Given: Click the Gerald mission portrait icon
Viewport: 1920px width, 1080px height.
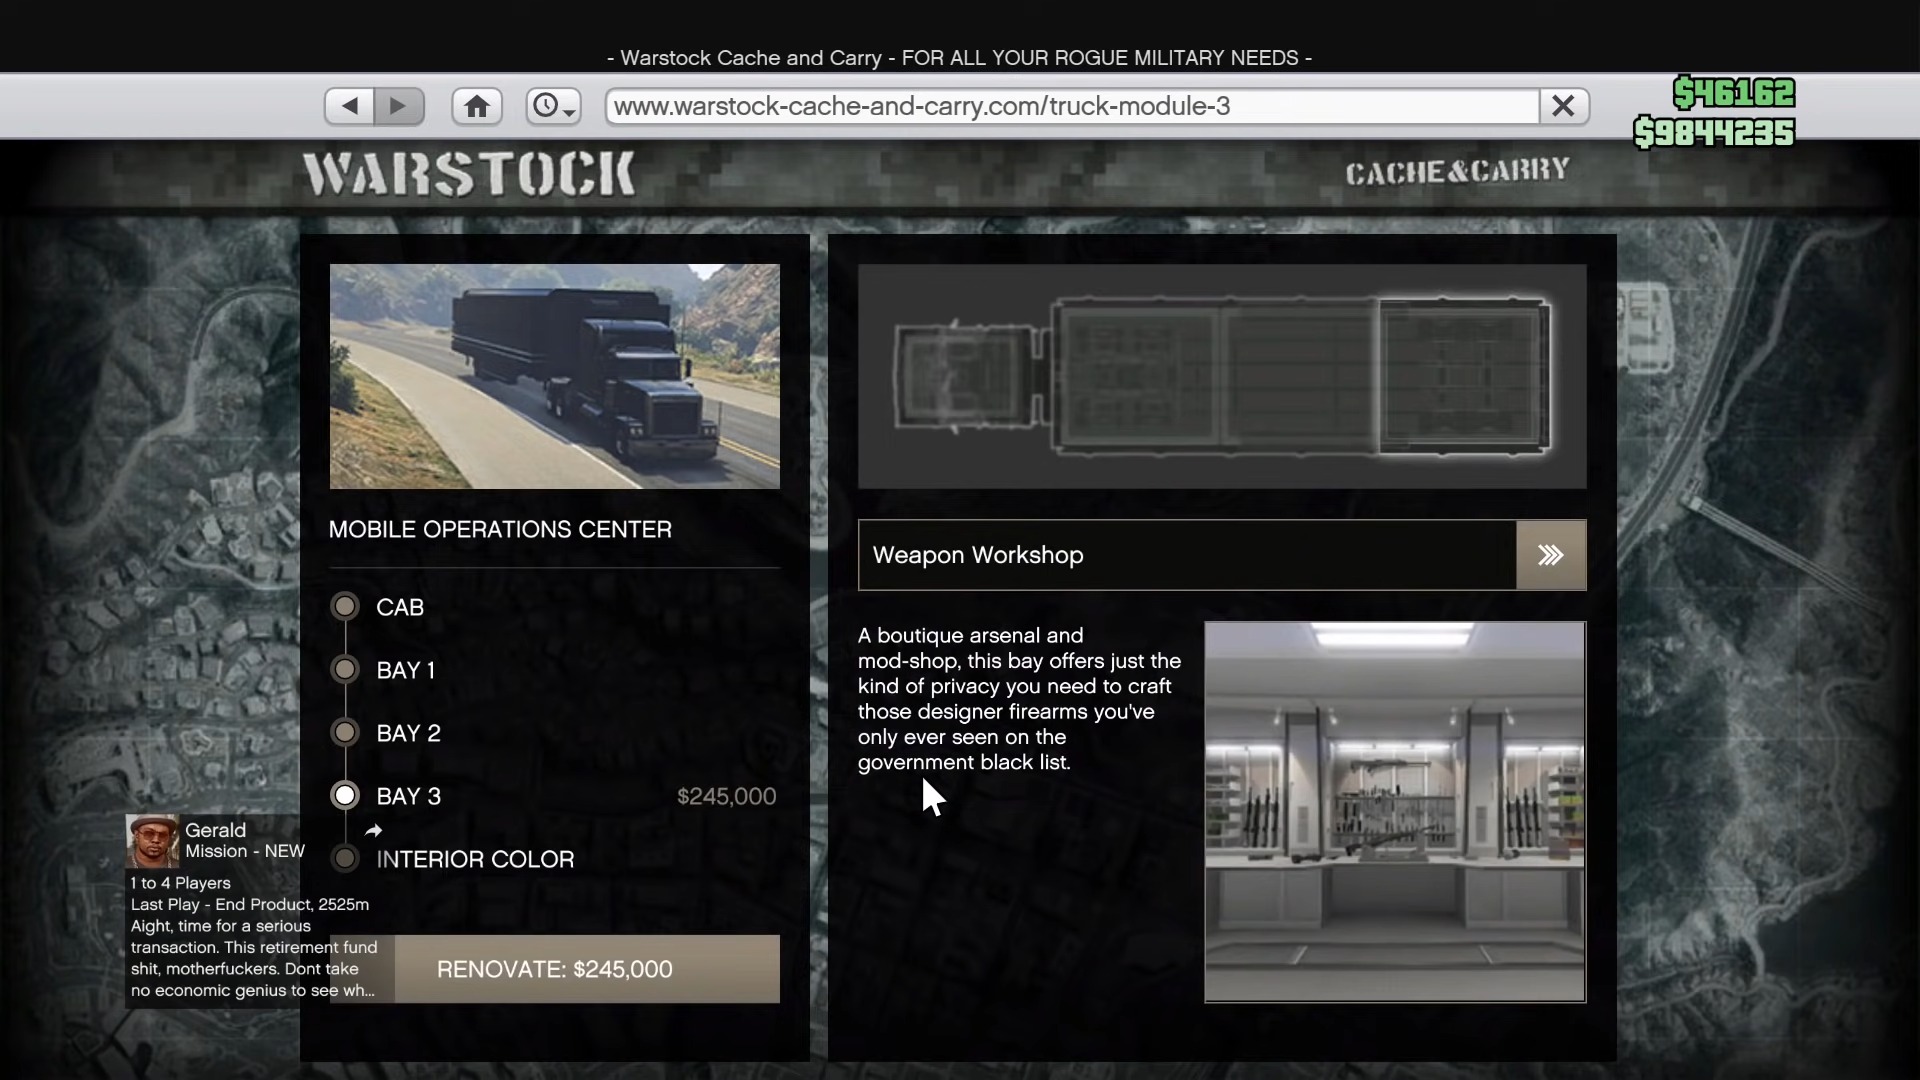Looking at the screenshot, I should pyautogui.click(x=152, y=839).
